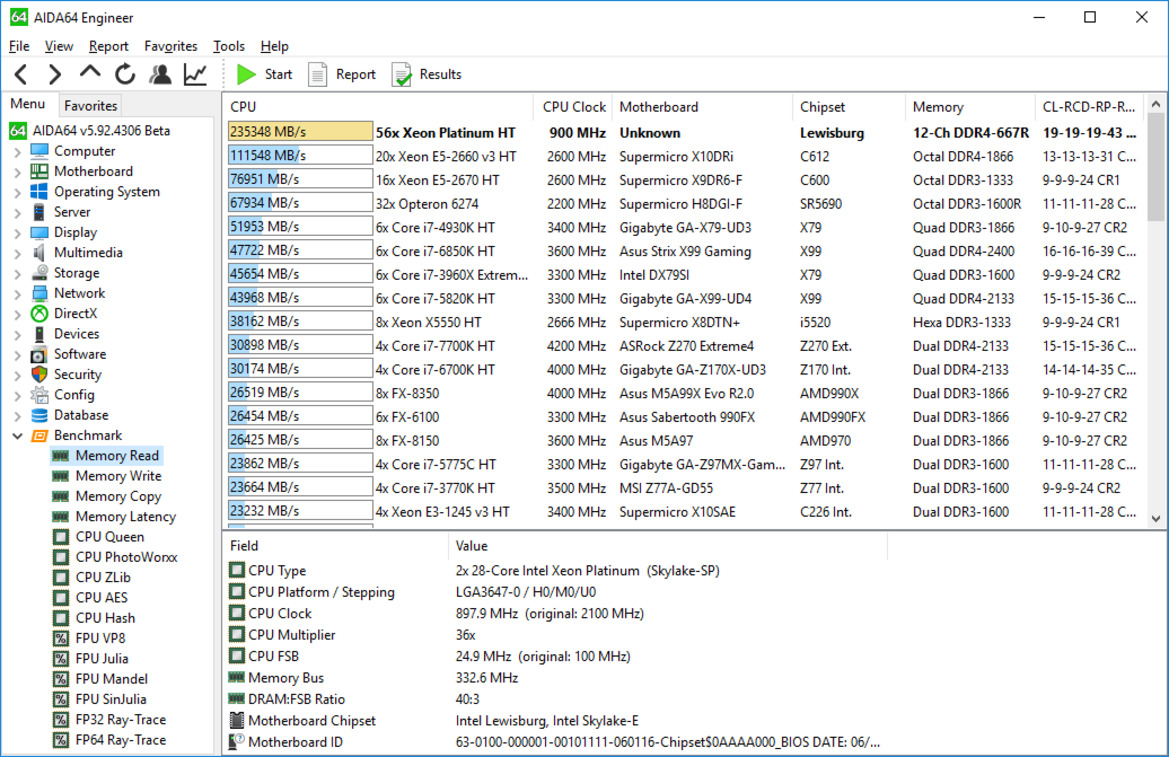Select the Devices icon in tree
The image size is (1169, 757).
(x=40, y=334)
